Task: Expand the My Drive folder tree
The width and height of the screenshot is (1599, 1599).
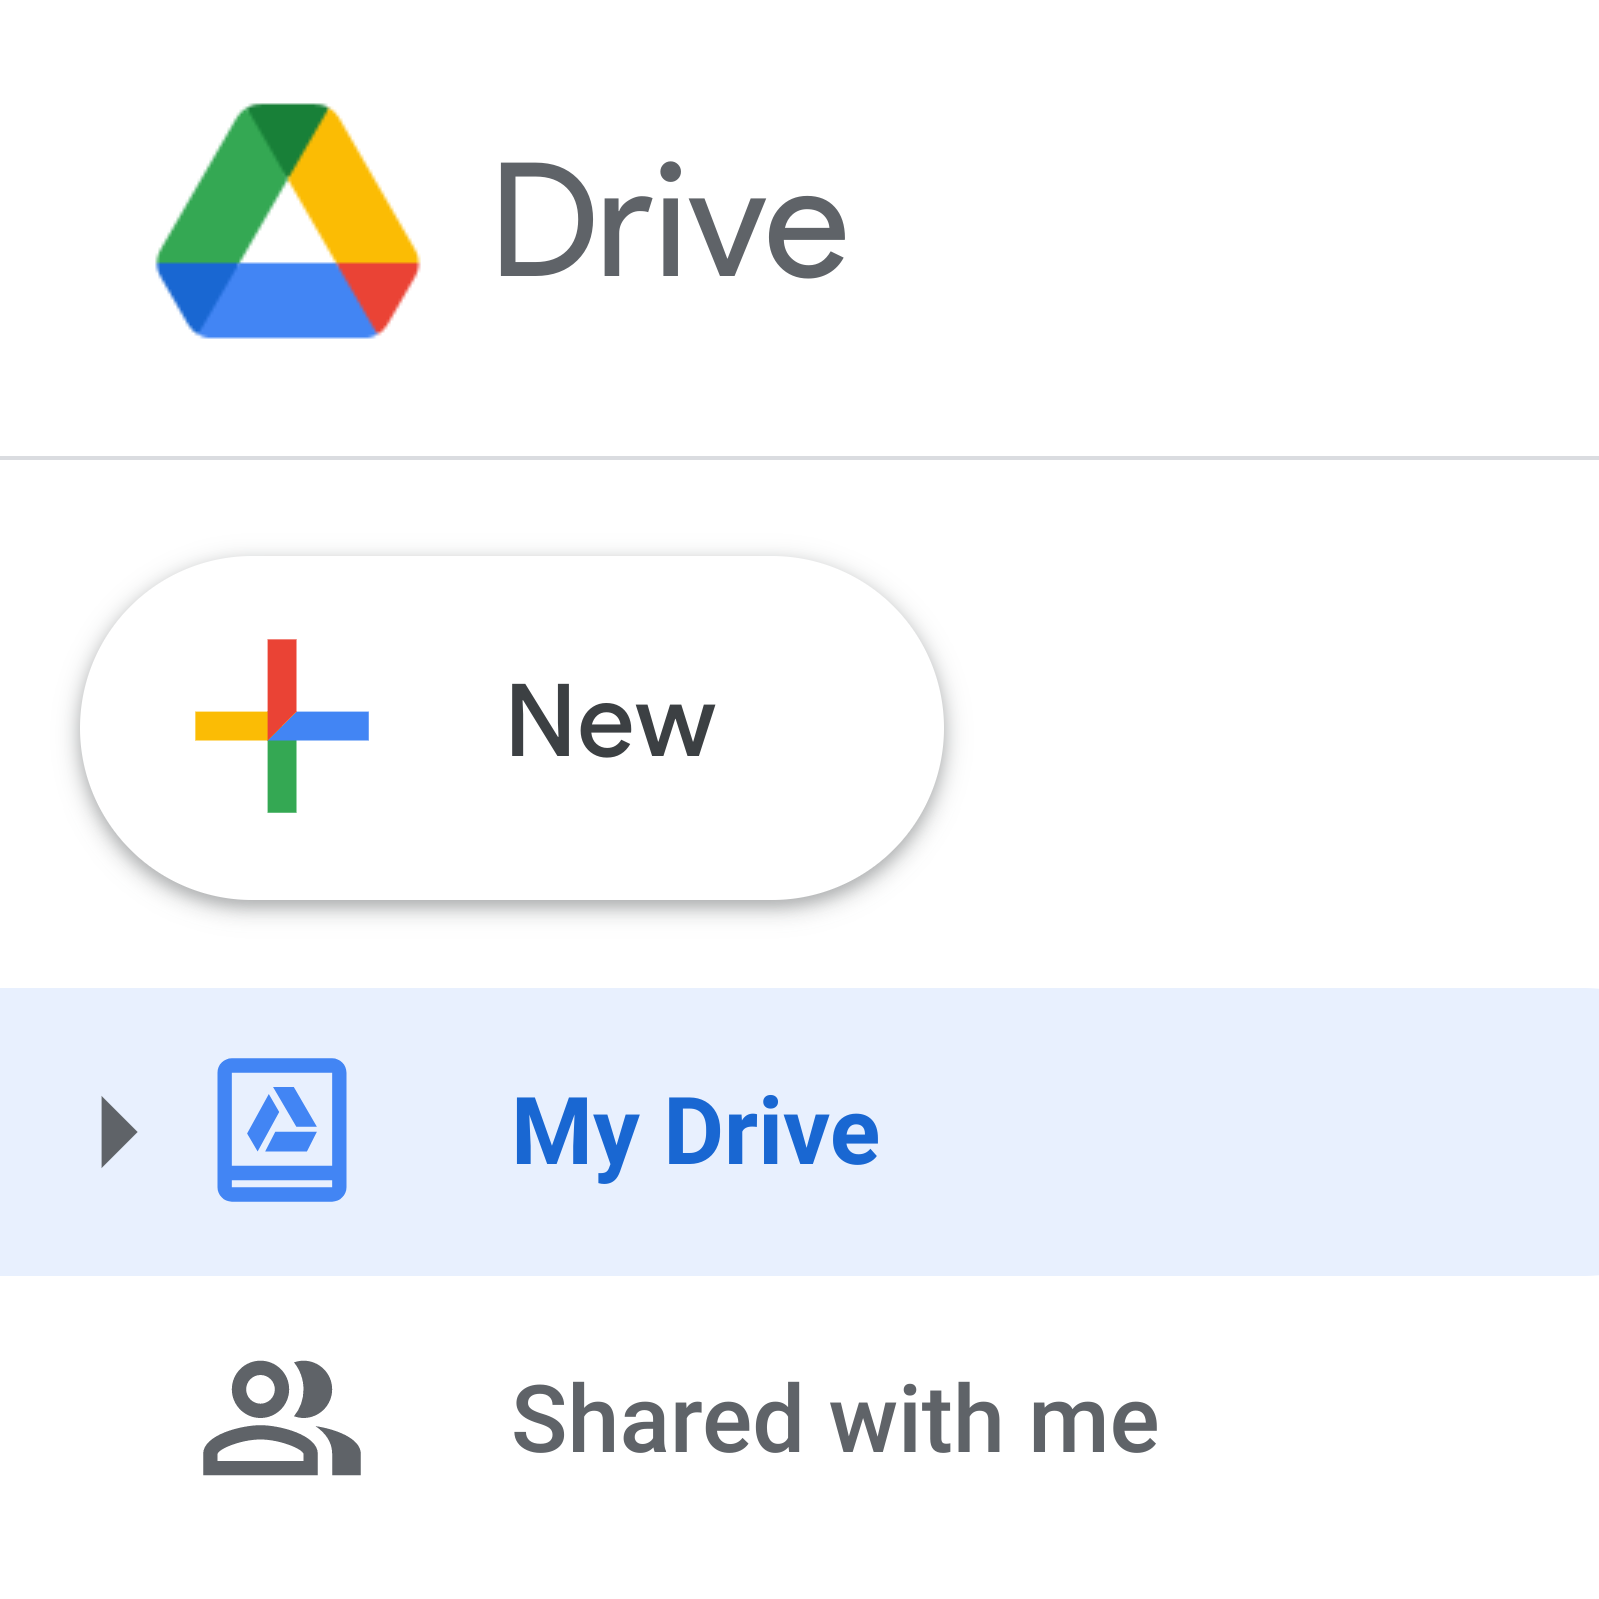Action: (119, 1132)
